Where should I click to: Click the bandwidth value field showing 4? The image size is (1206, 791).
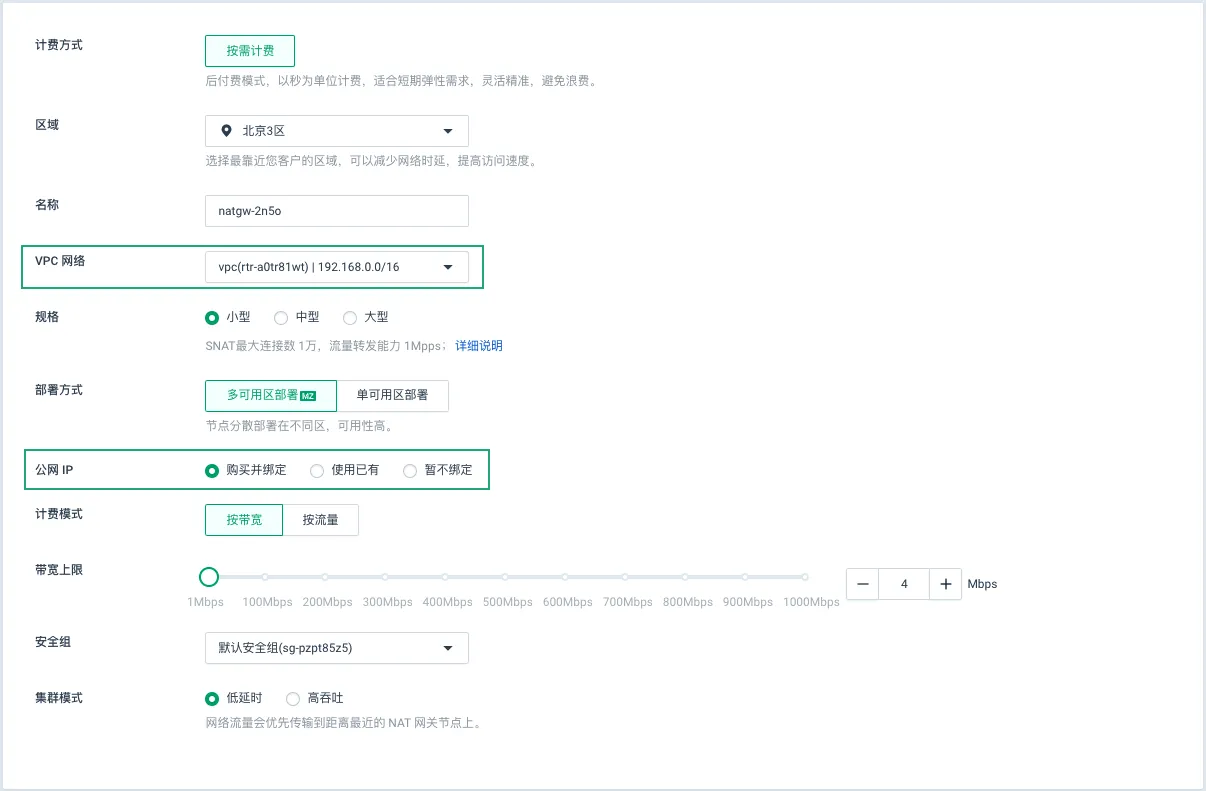pyautogui.click(x=904, y=584)
